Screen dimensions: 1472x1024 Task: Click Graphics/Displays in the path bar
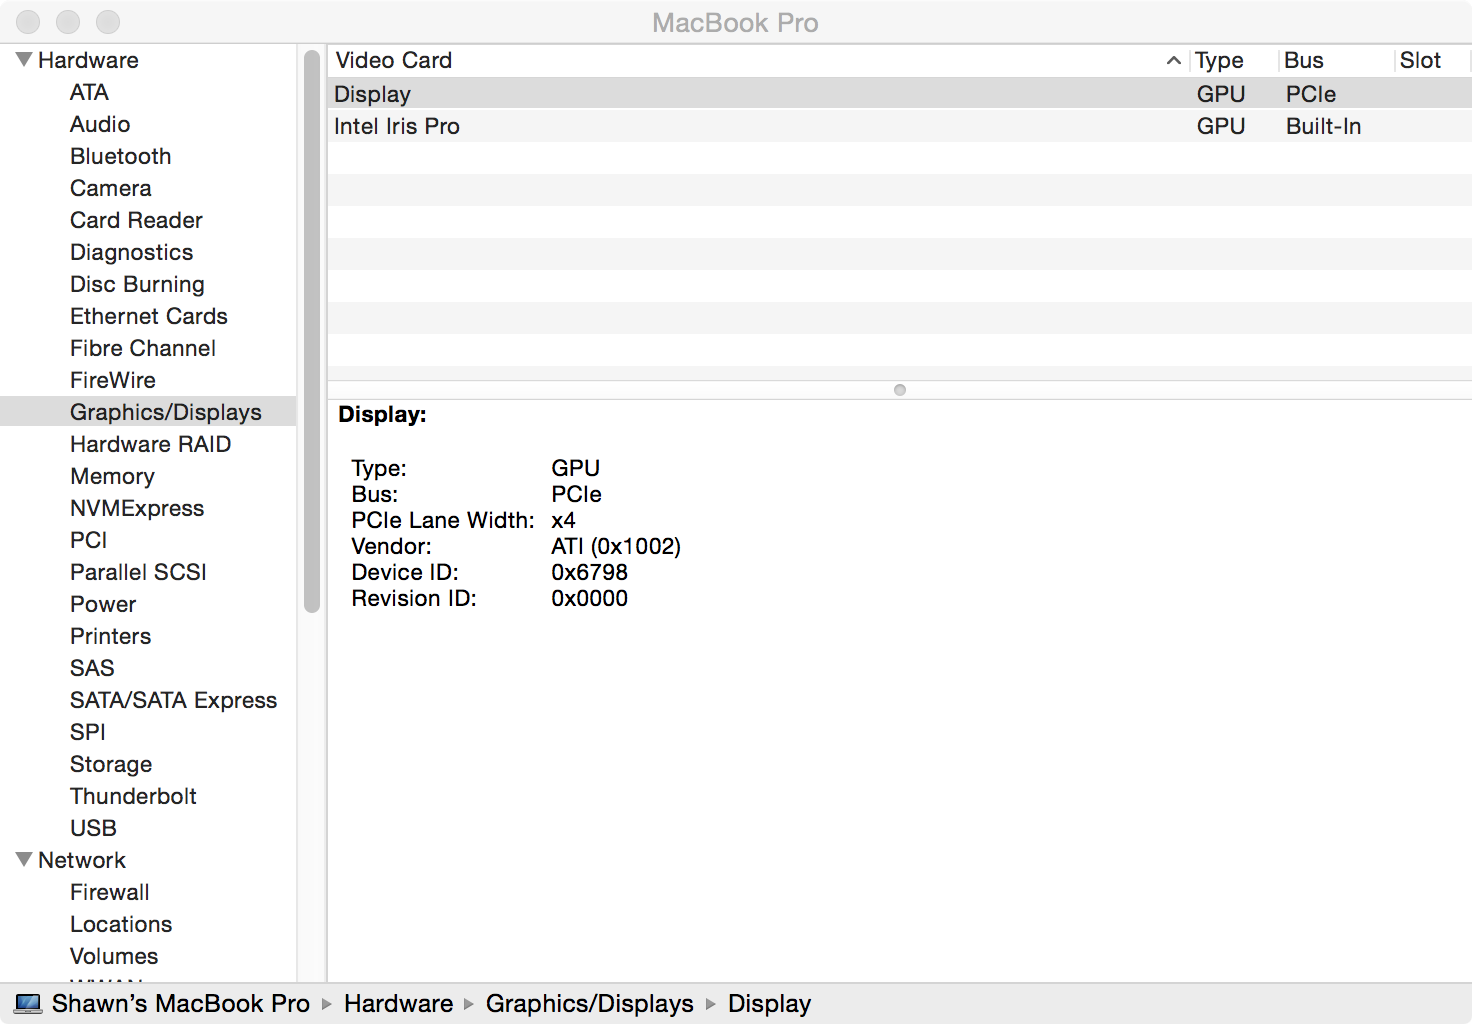[590, 1003]
